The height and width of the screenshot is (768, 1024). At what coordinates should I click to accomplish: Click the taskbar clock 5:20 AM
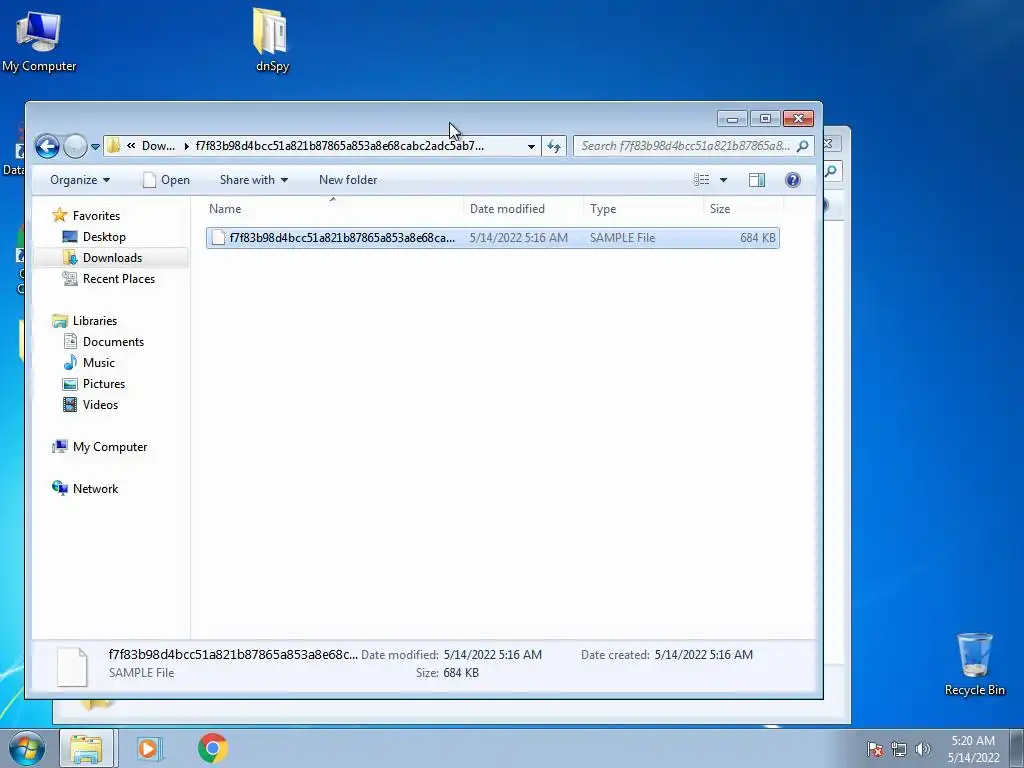tap(973, 749)
